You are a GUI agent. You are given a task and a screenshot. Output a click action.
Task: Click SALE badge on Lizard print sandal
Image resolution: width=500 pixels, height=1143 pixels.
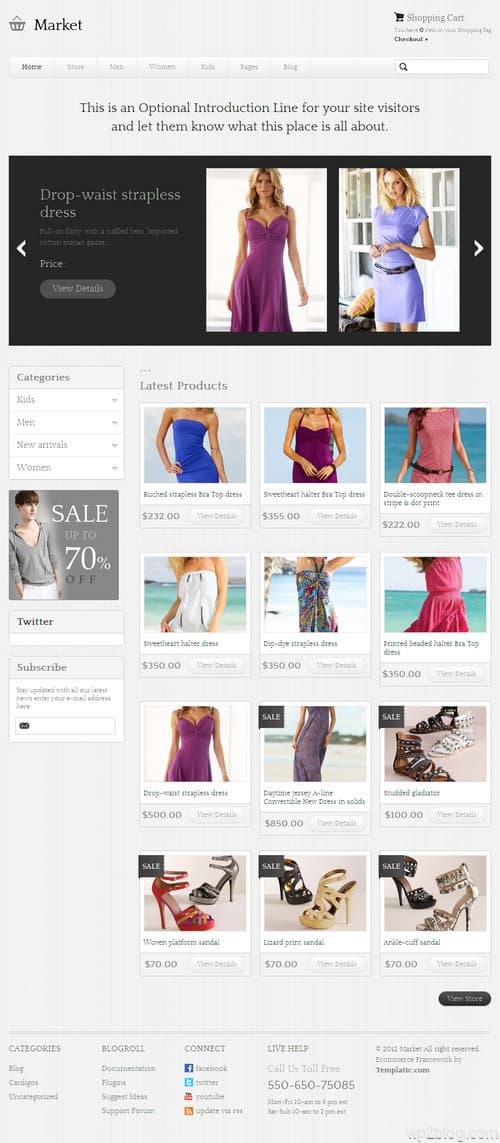coord(271,866)
